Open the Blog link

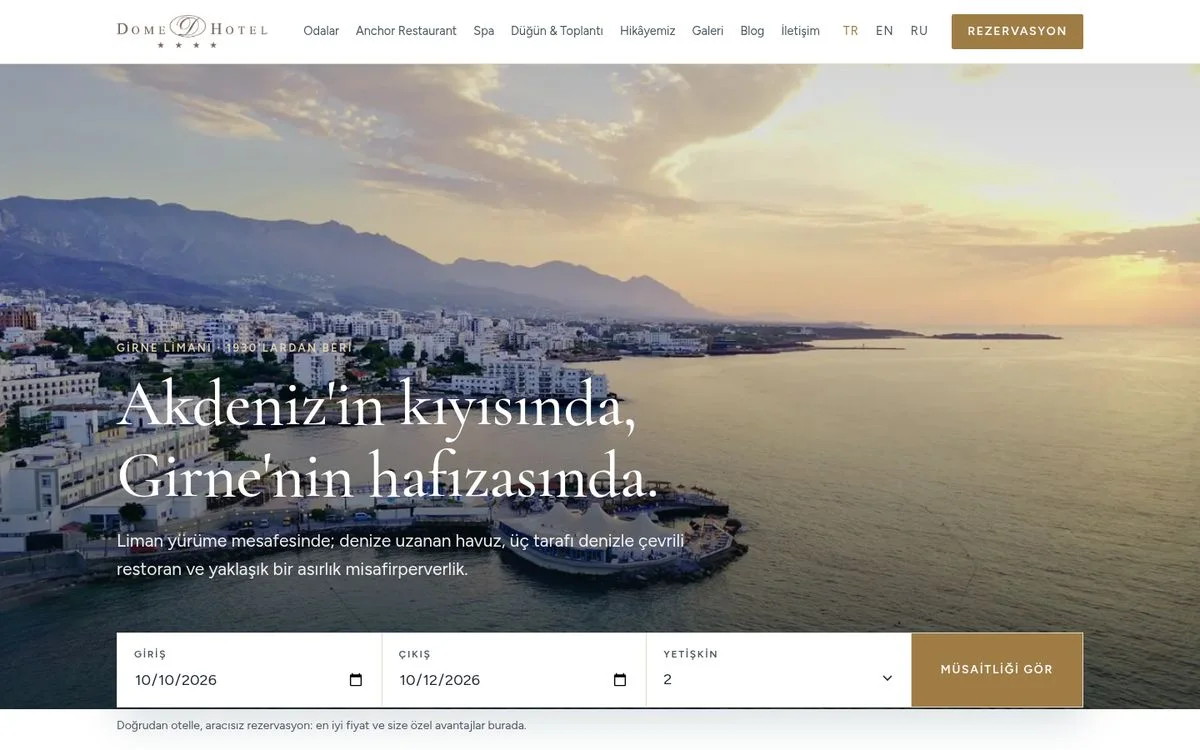click(x=752, y=31)
